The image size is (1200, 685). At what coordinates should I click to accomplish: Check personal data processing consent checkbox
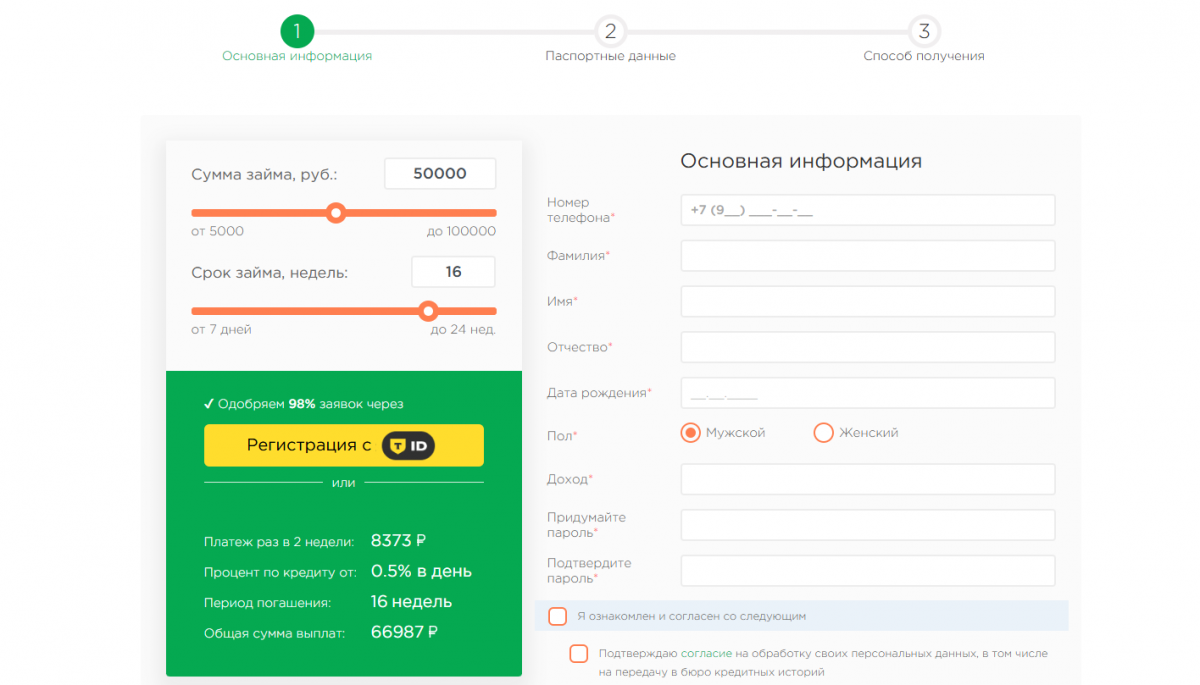tap(579, 654)
